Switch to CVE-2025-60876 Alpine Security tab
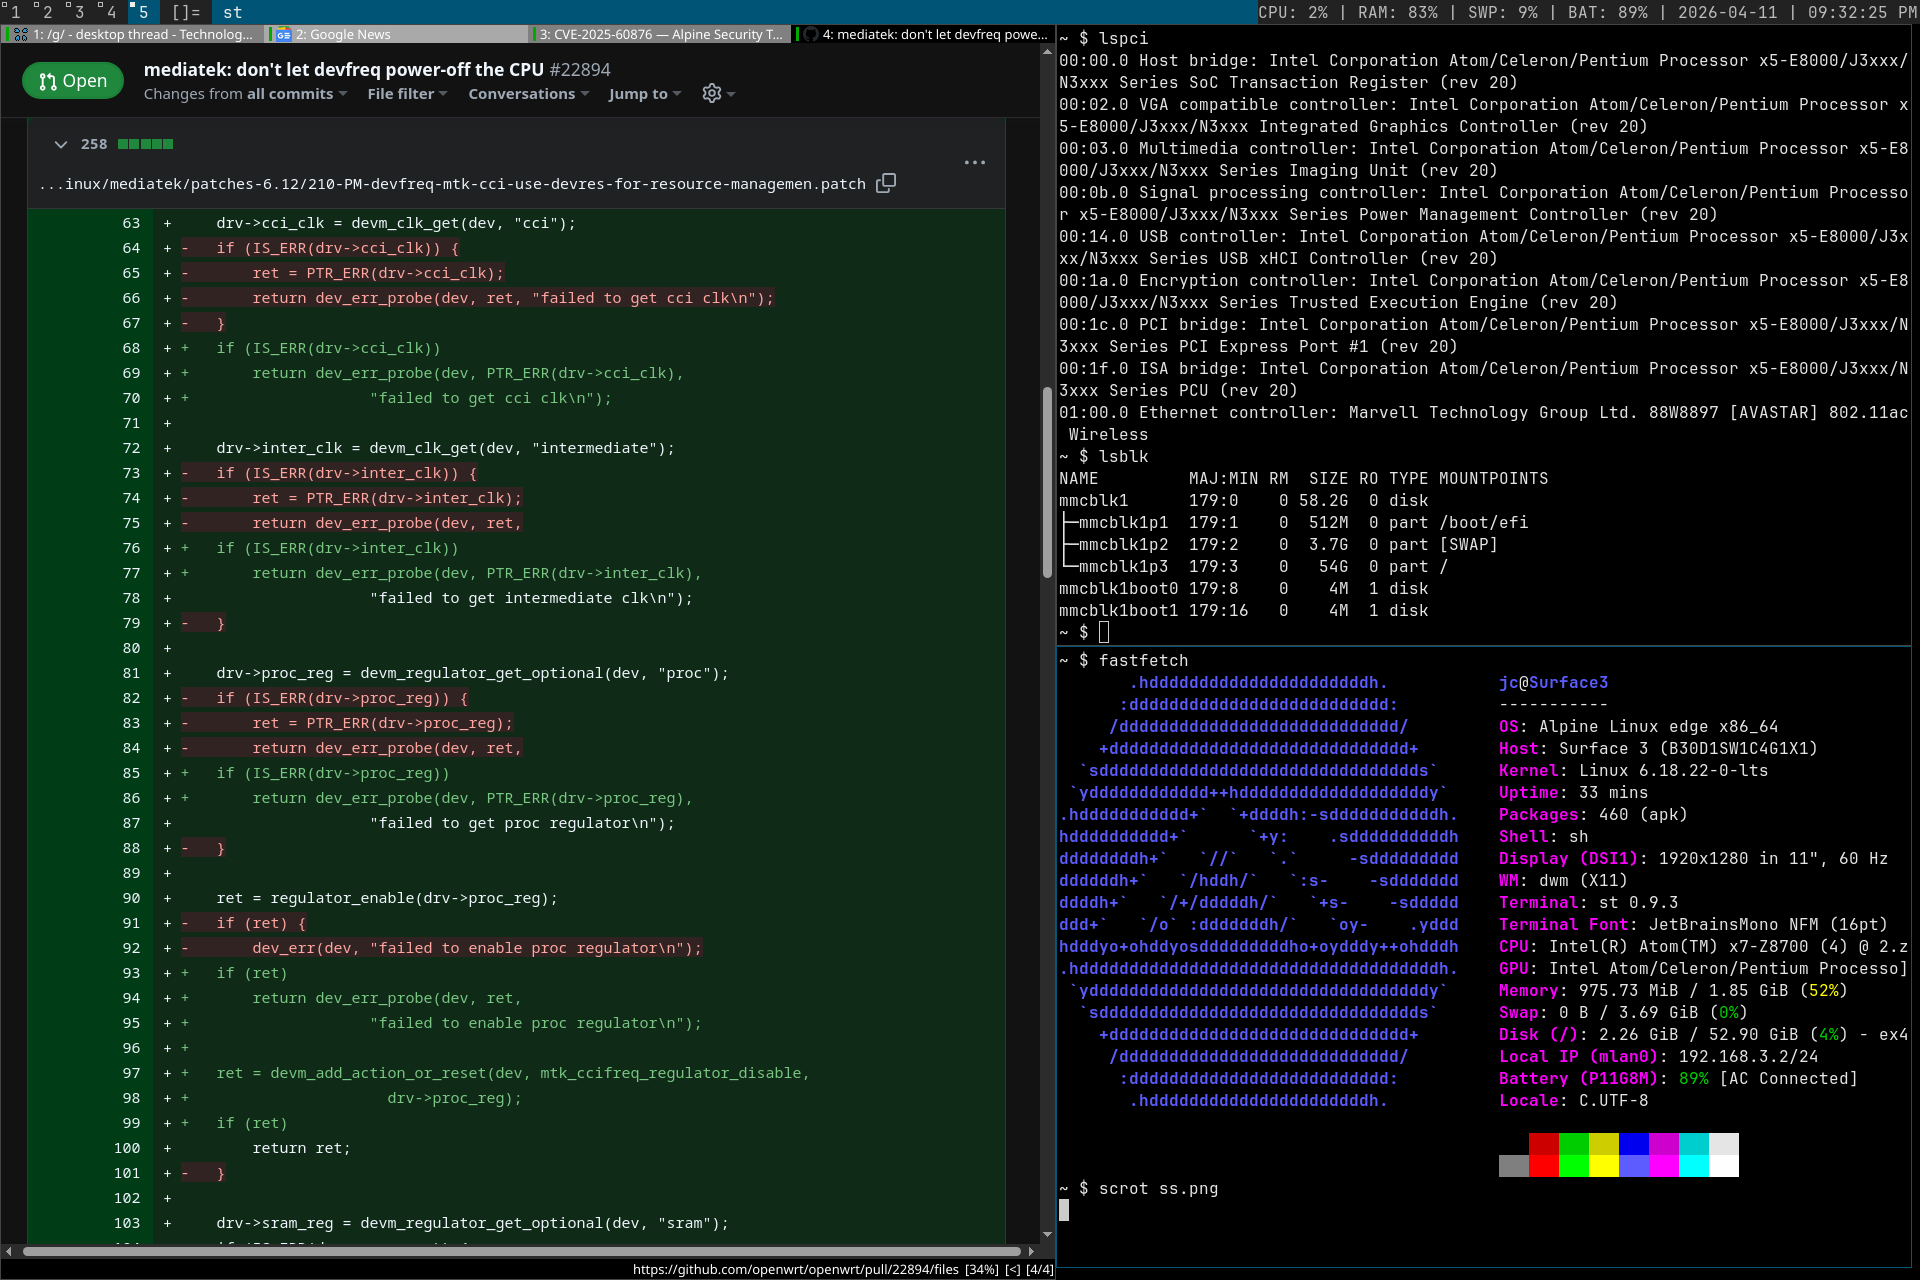The image size is (1920, 1280). (x=661, y=34)
